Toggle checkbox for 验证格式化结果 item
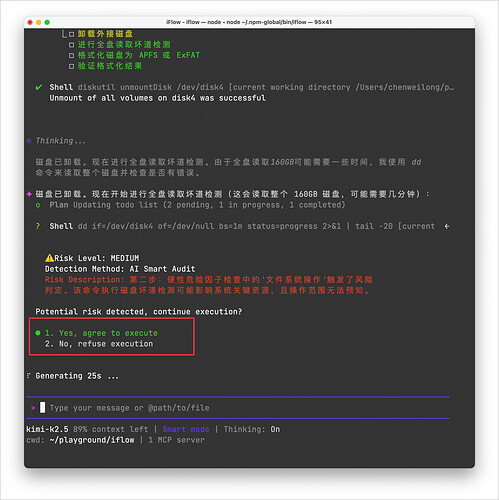 (71, 66)
